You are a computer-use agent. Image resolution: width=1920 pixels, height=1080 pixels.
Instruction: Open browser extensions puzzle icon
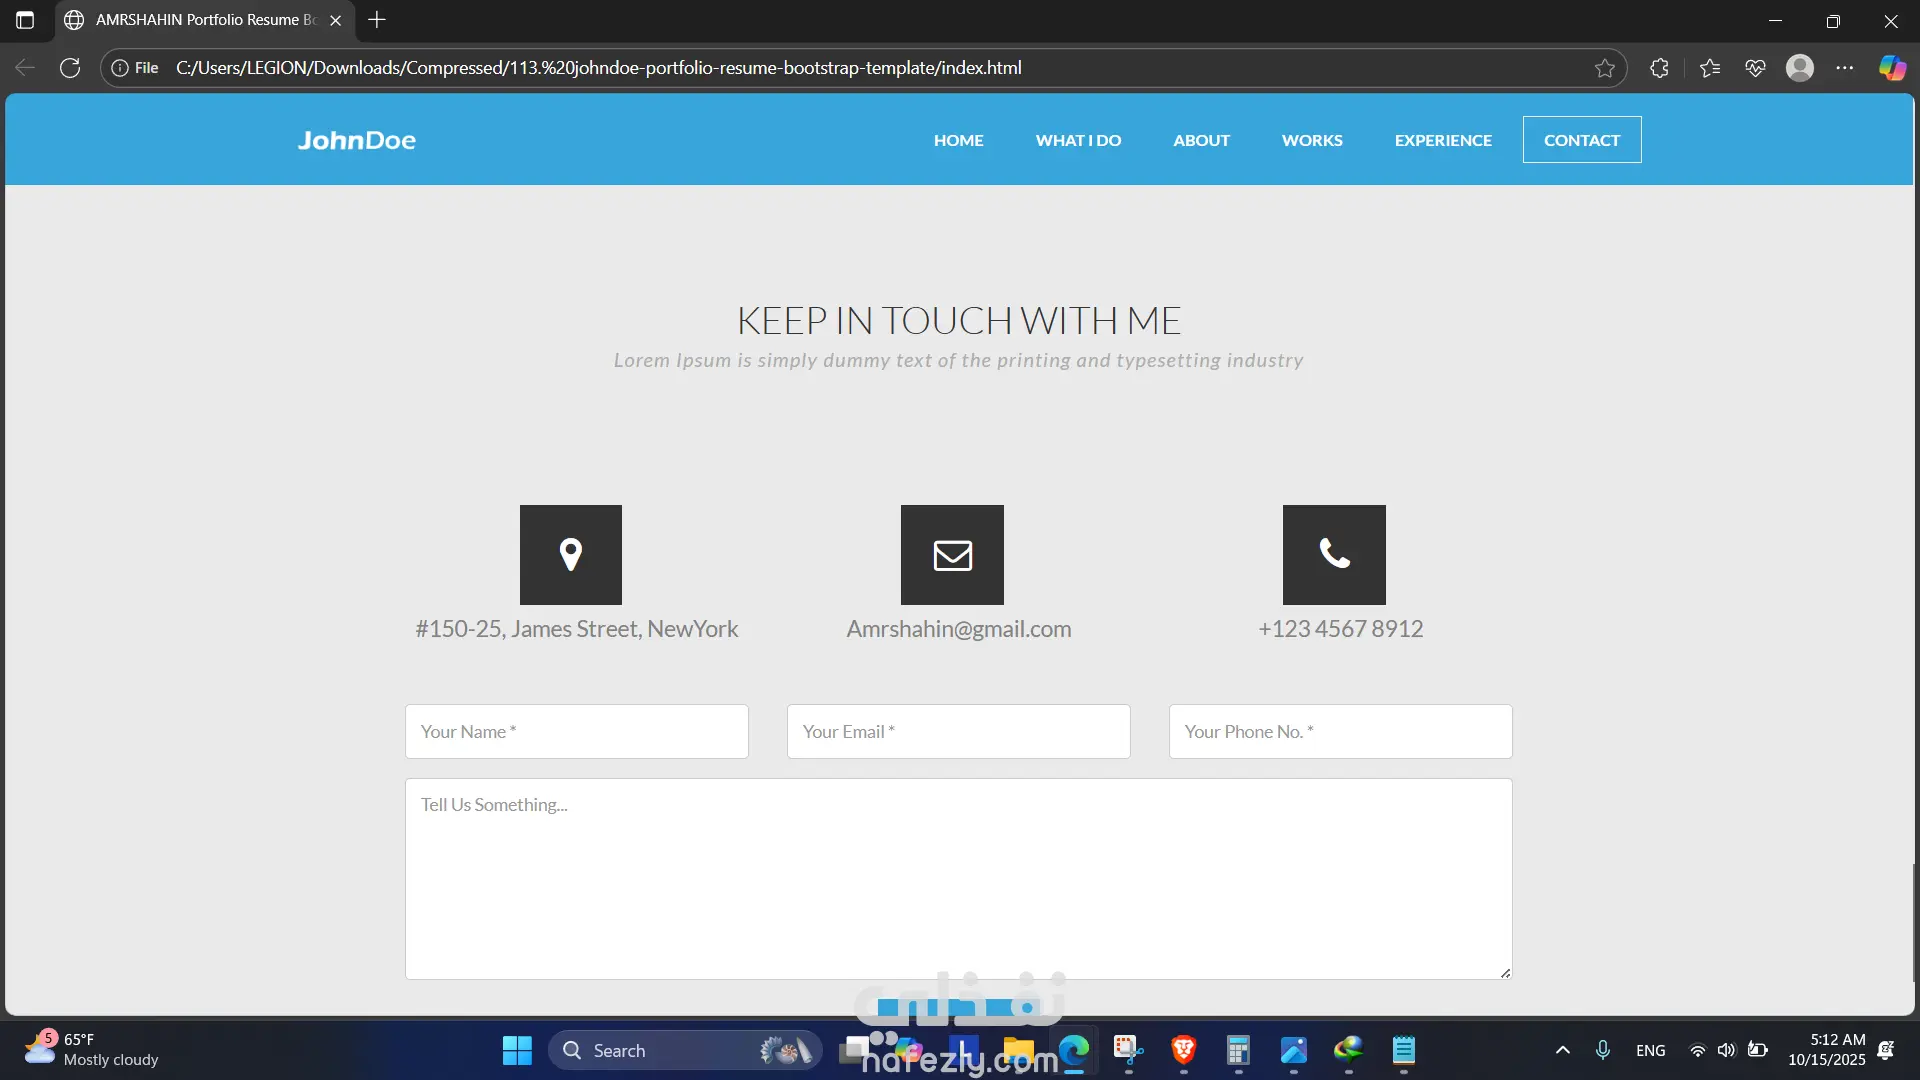pos(1659,68)
